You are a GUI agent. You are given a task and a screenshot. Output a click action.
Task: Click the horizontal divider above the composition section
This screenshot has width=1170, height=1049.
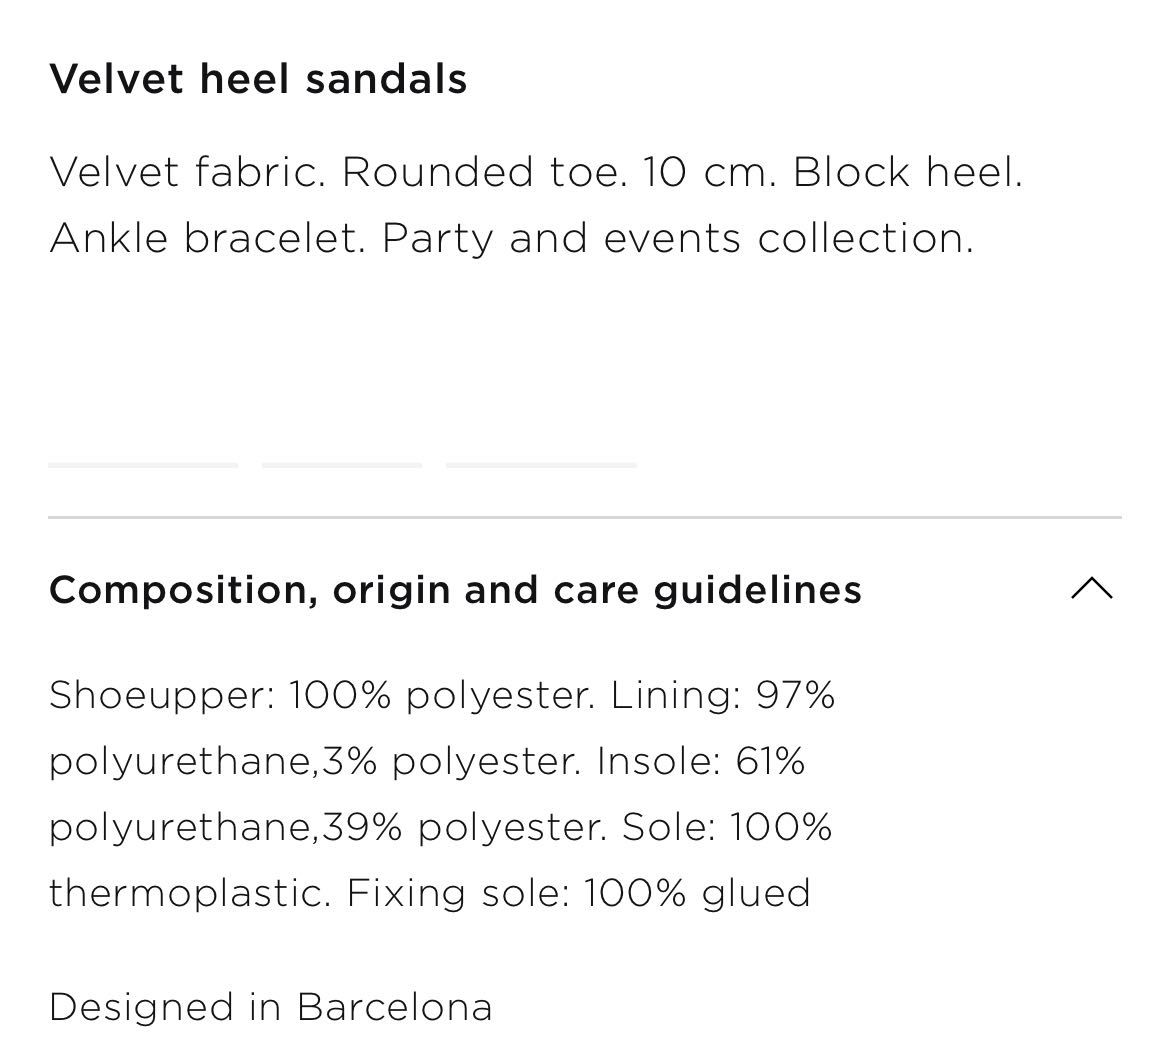tap(585, 516)
